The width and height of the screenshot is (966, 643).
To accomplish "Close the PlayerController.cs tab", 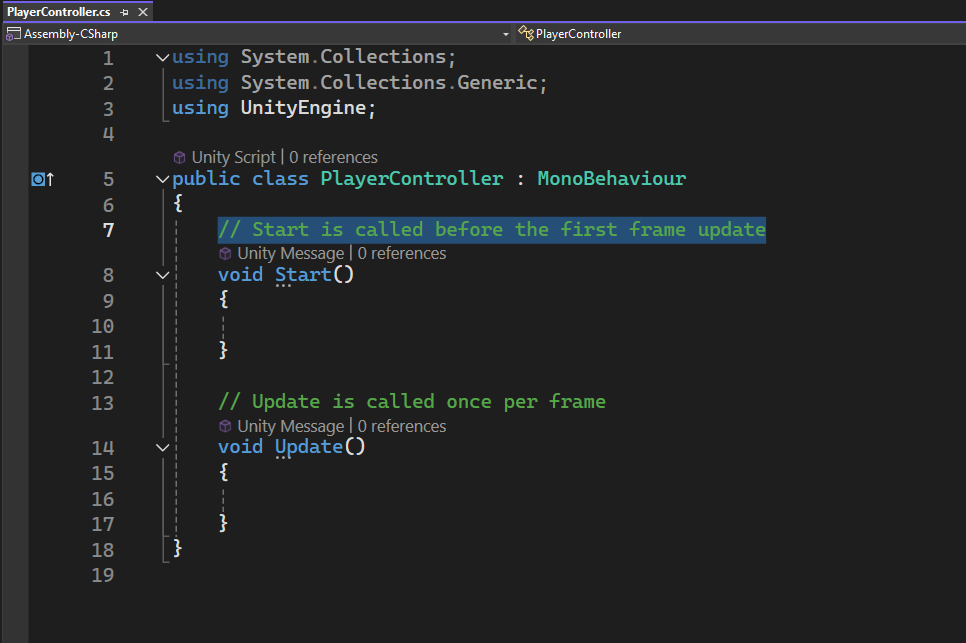I will (142, 12).
